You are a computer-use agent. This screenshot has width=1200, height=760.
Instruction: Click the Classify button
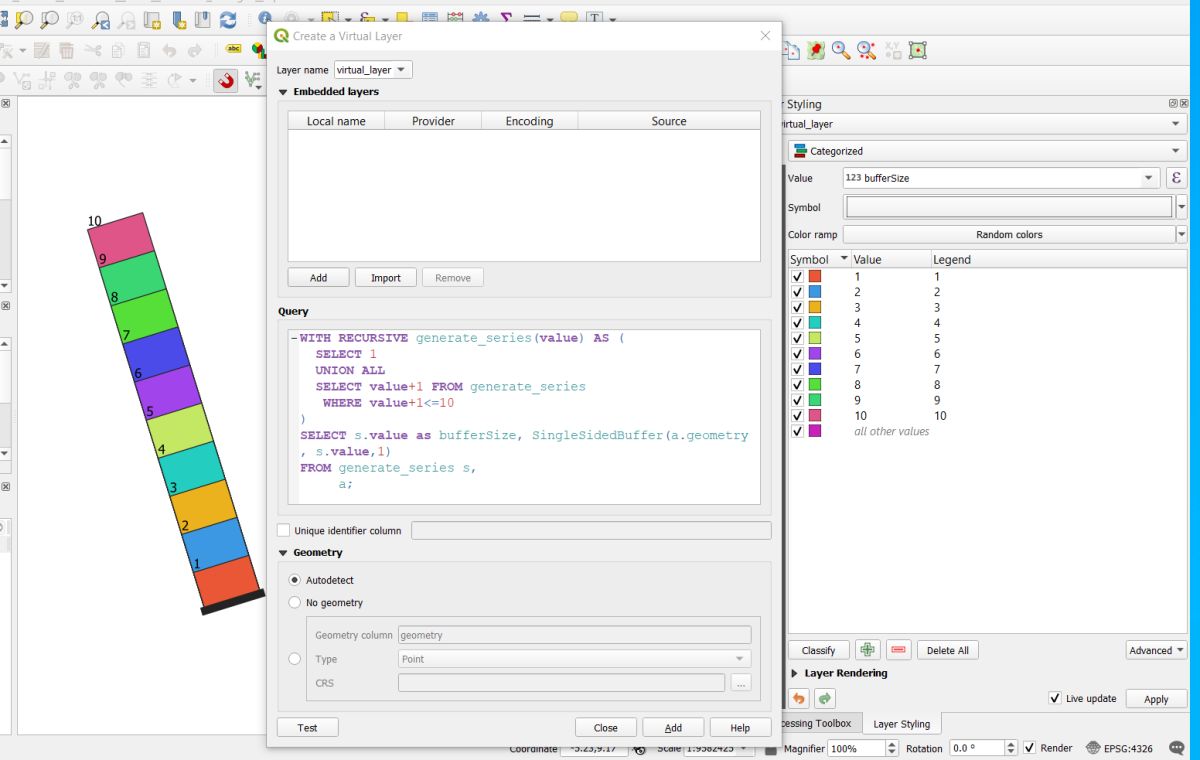(818, 650)
